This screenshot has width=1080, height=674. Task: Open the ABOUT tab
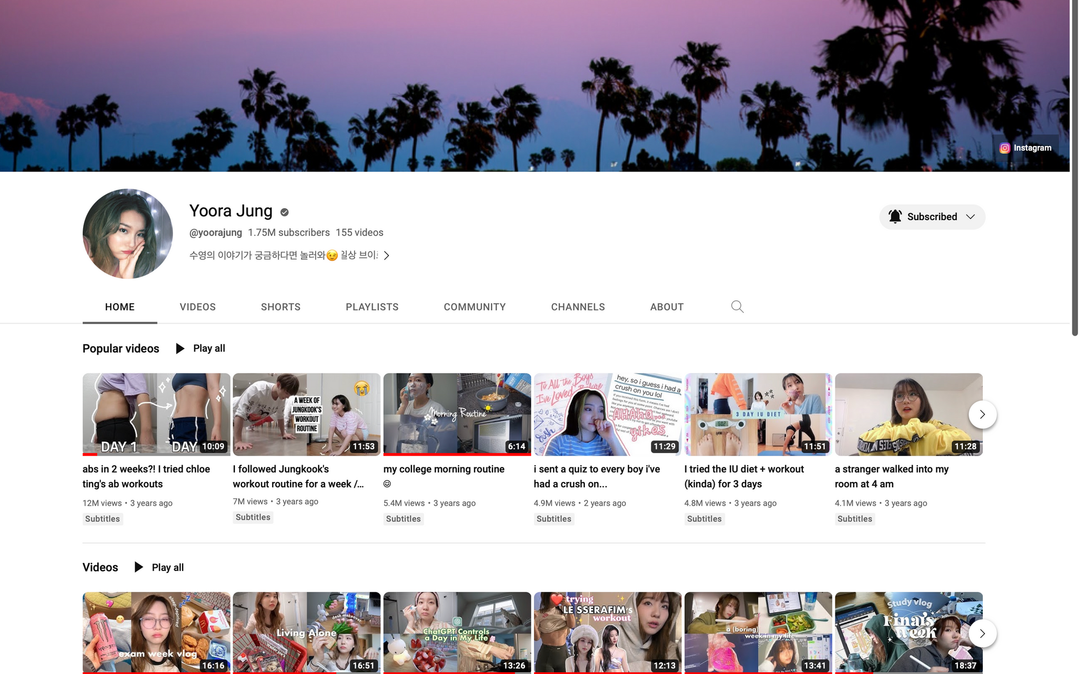click(667, 307)
